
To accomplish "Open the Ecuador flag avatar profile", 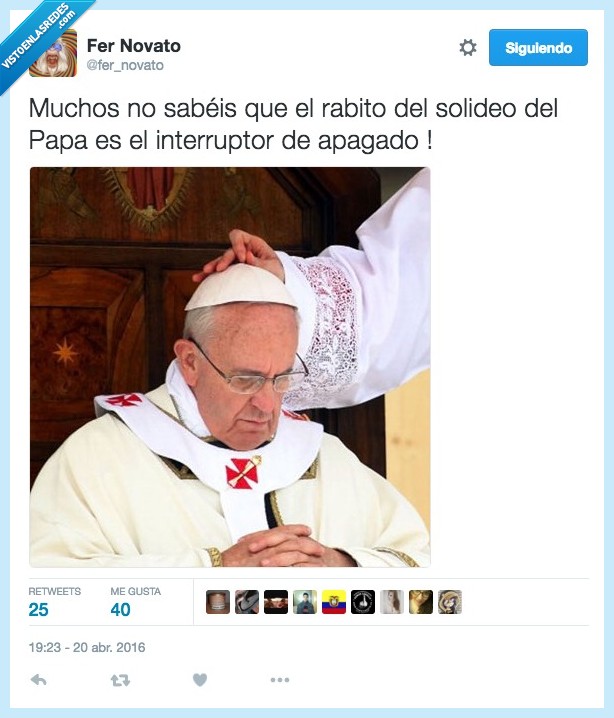I will [334, 602].
